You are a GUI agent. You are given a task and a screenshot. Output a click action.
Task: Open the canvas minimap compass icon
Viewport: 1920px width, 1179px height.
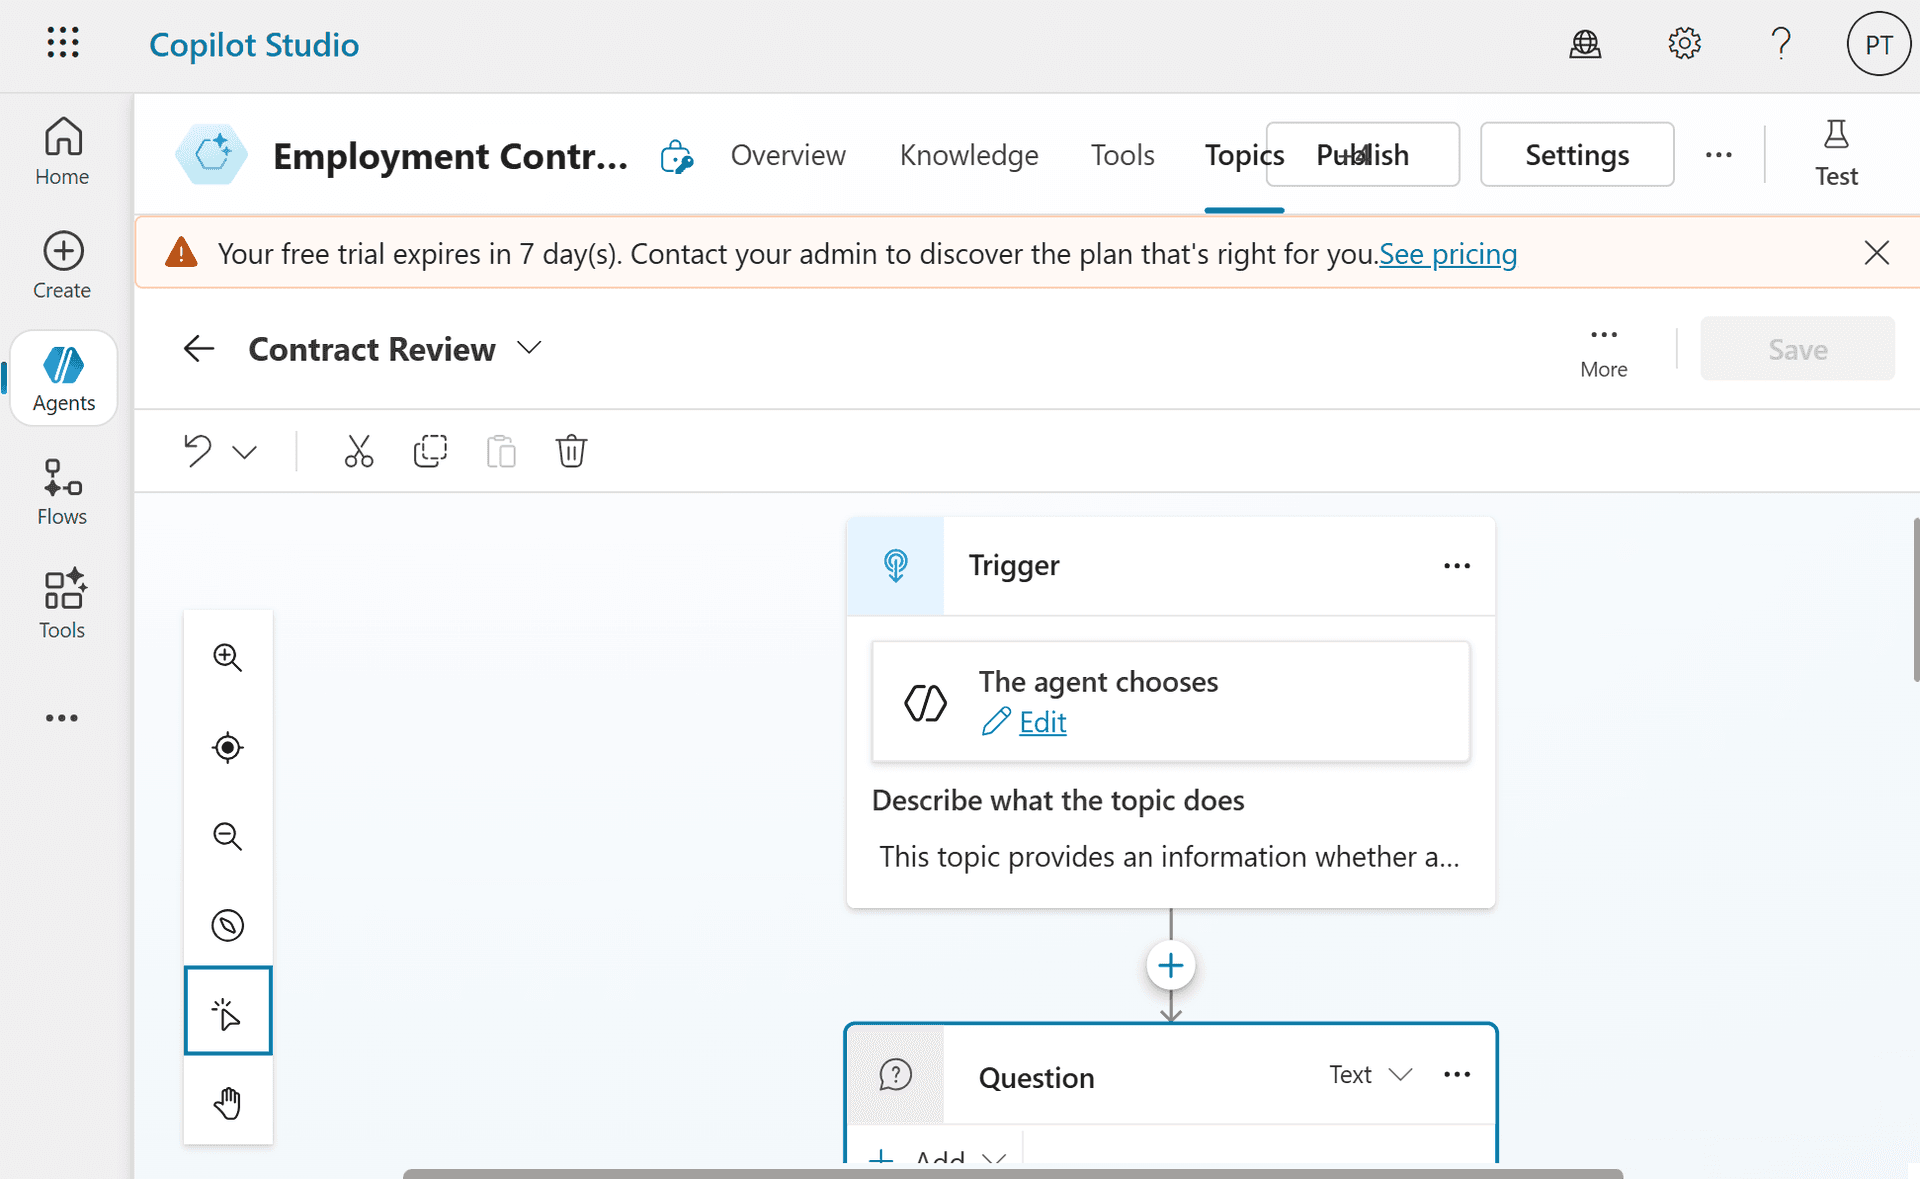coord(228,925)
